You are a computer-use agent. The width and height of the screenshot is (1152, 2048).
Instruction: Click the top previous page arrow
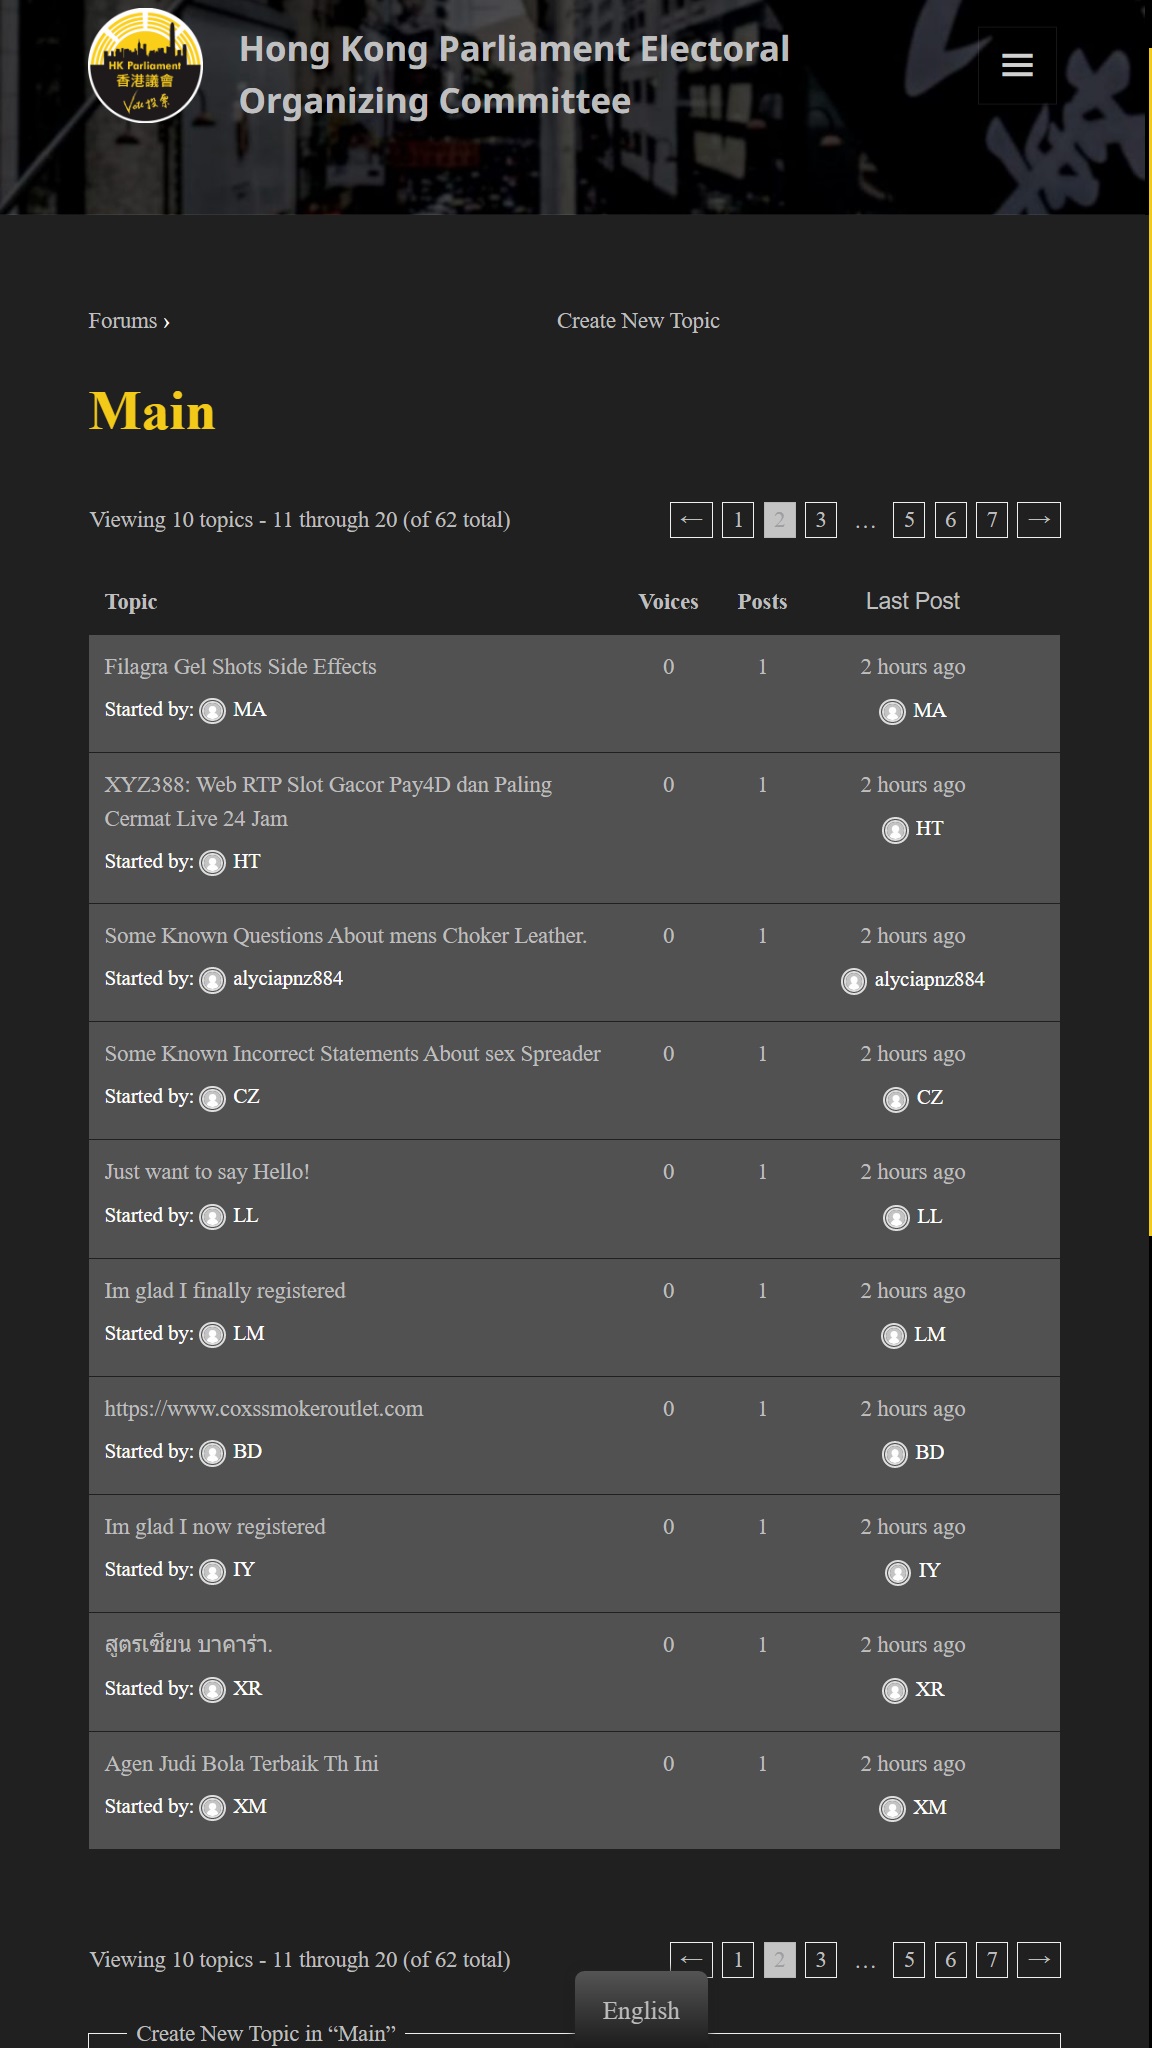tap(691, 520)
